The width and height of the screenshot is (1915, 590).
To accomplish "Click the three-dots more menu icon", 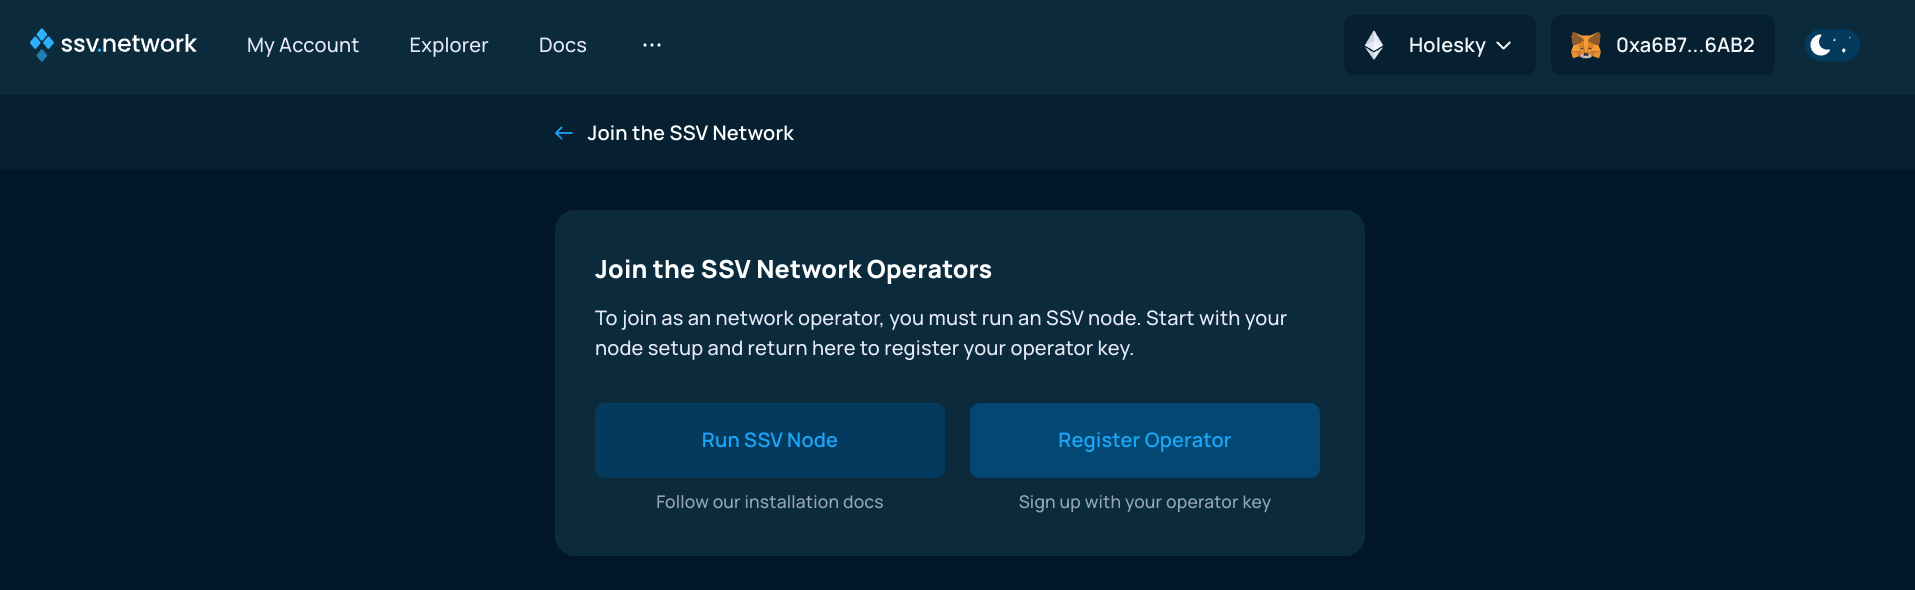I will pyautogui.click(x=652, y=45).
